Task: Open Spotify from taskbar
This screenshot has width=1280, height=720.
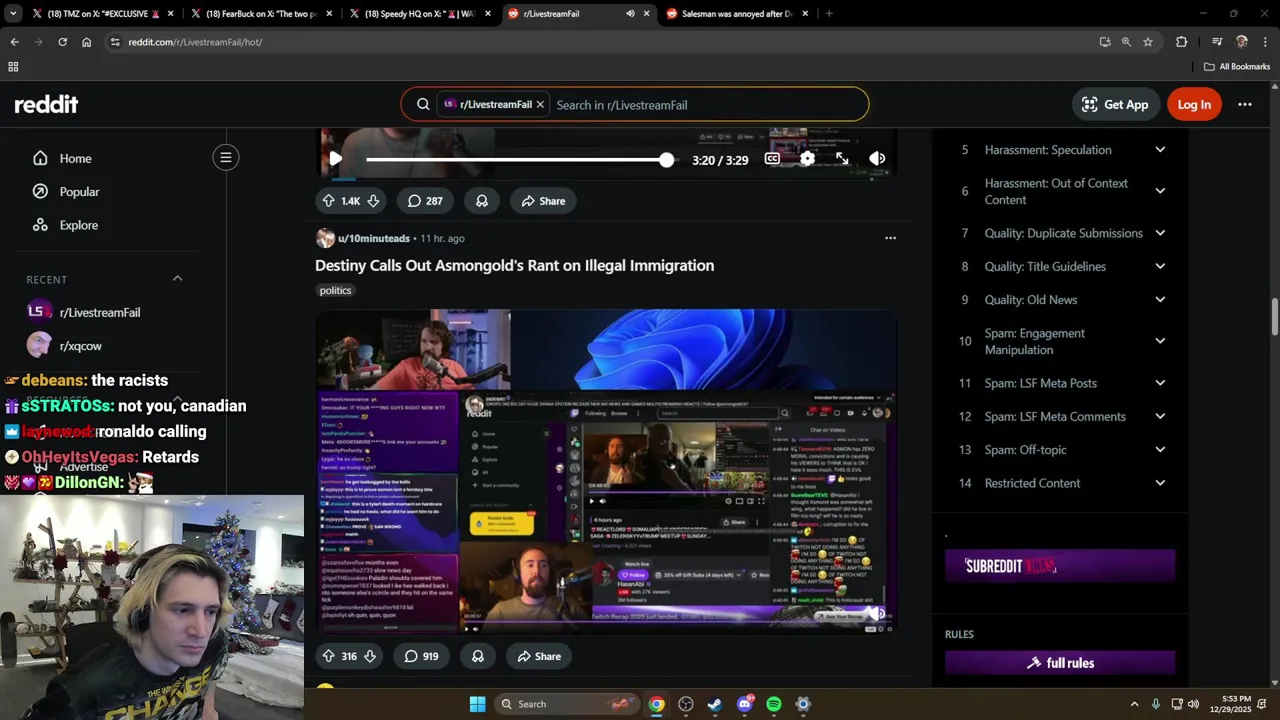Action: pyautogui.click(x=774, y=704)
